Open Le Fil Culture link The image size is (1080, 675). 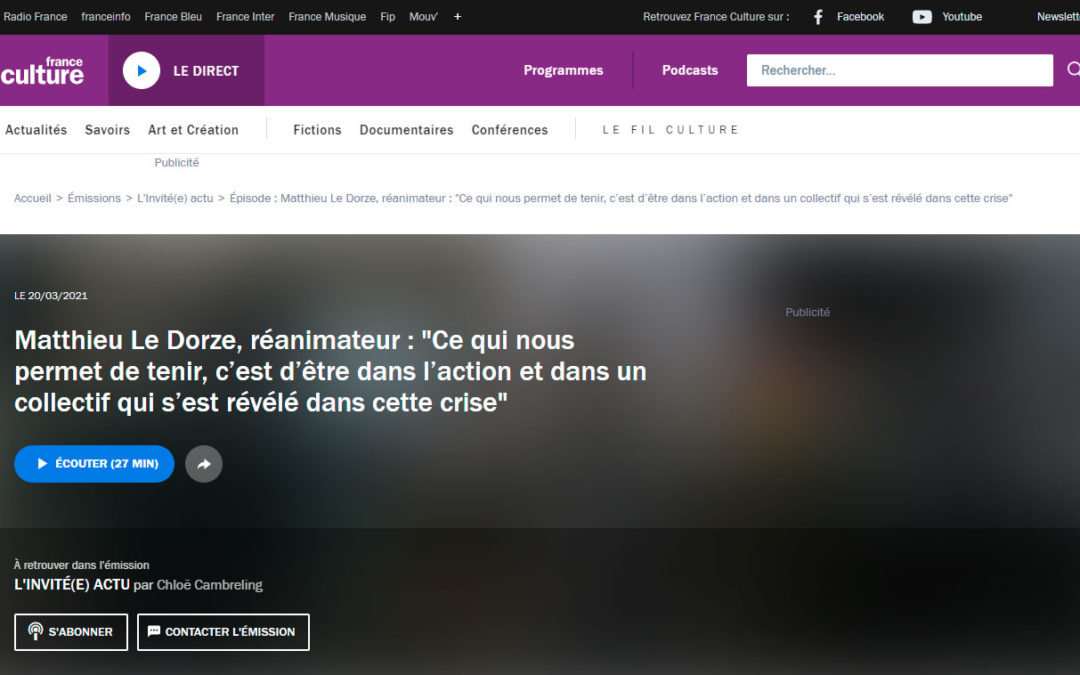[x=670, y=129]
